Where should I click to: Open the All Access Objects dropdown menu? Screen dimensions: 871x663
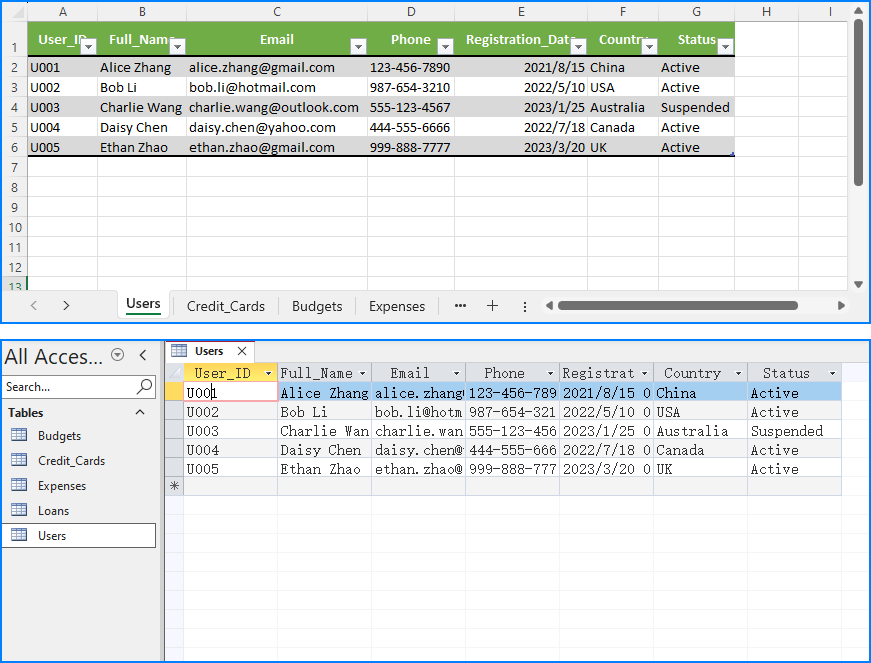[118, 356]
